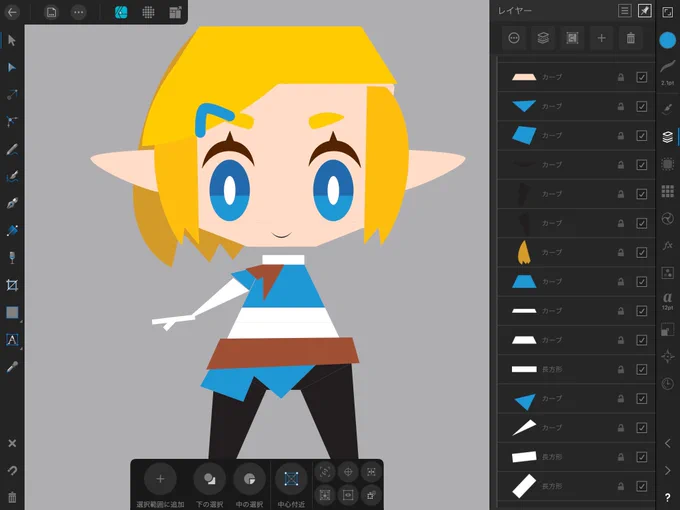
Task: Open the Text studio showing 12pt
Action: [x=667, y=301]
